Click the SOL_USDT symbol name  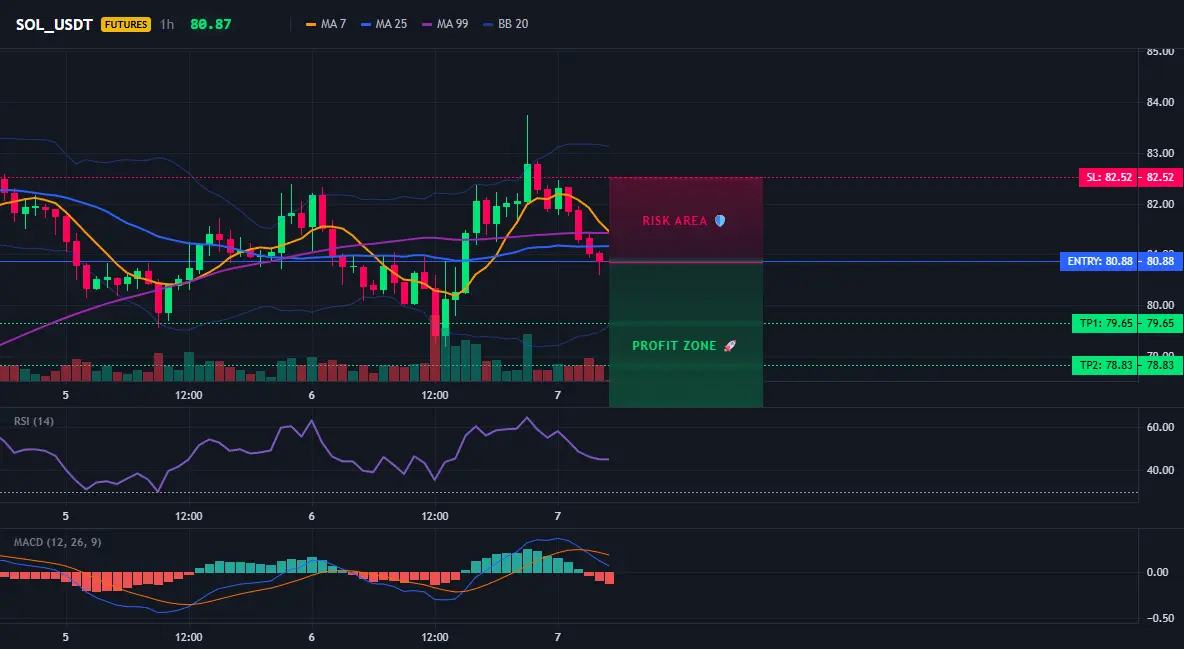(x=54, y=24)
